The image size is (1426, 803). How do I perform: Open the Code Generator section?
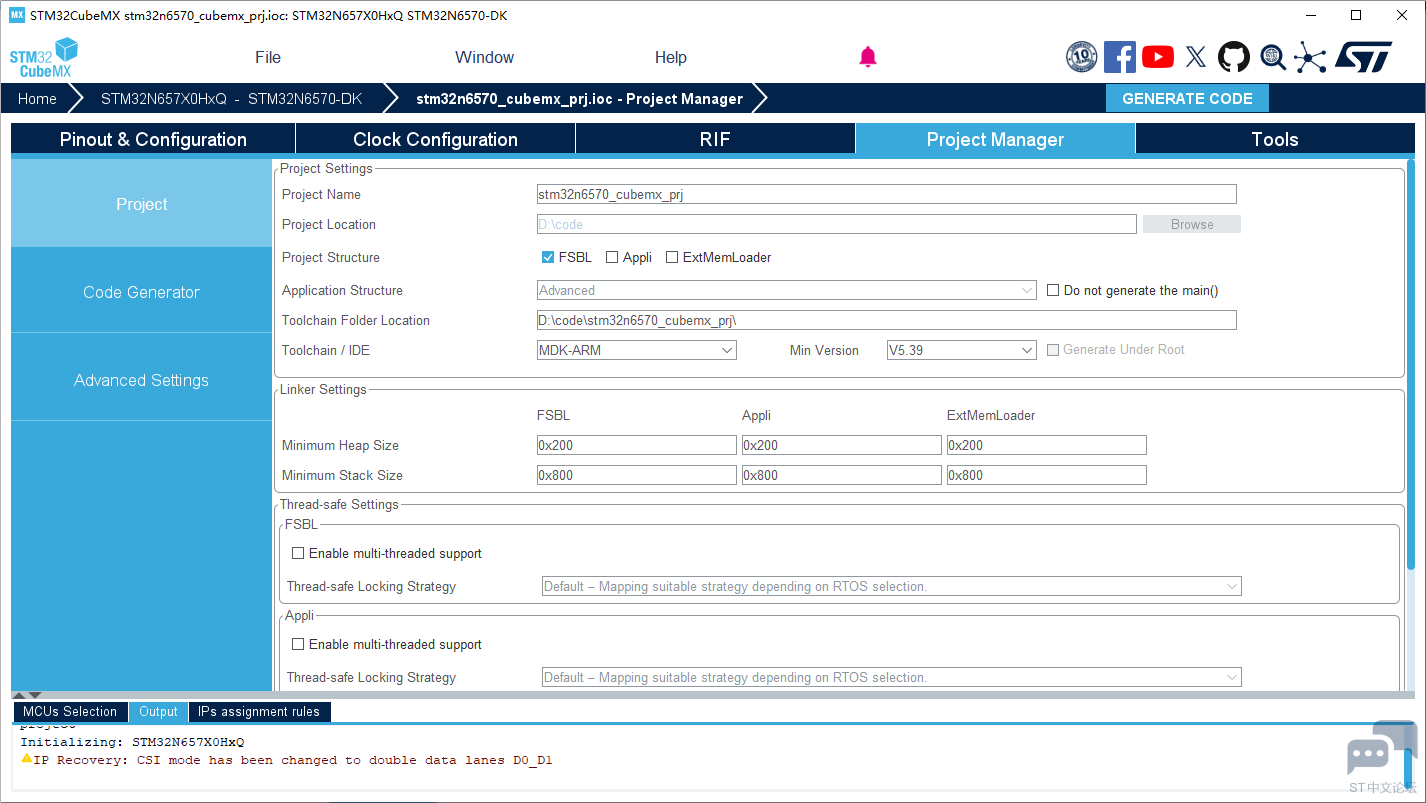[142, 292]
